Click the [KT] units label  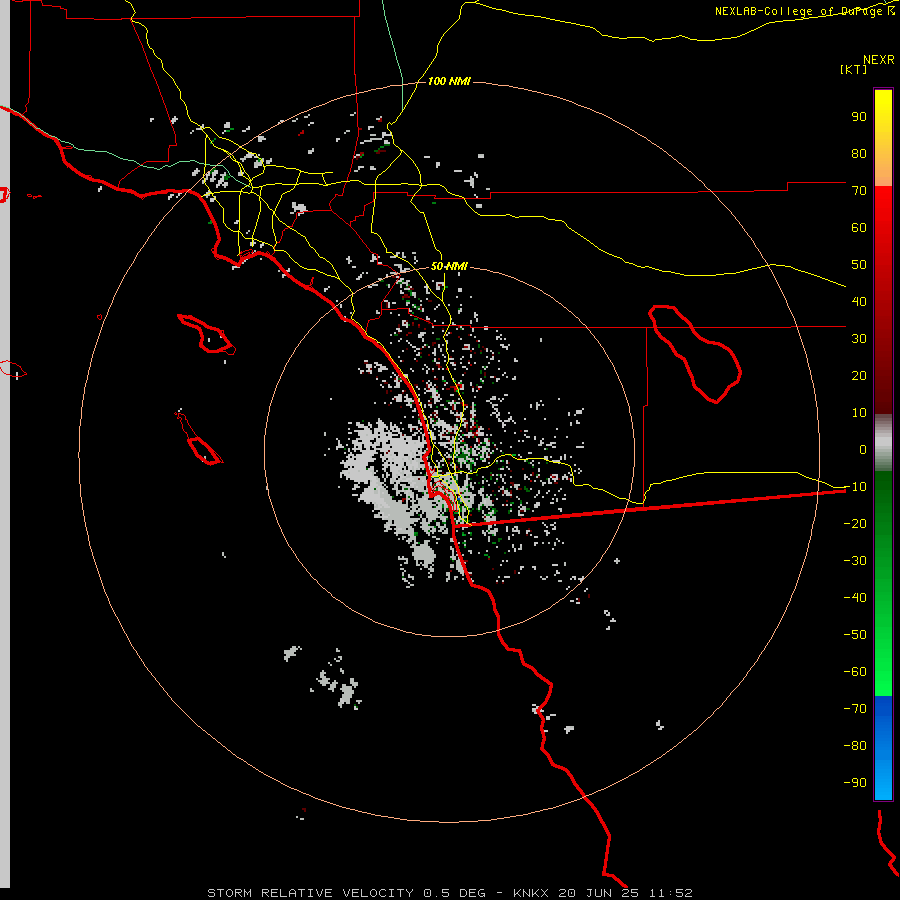tap(853, 69)
